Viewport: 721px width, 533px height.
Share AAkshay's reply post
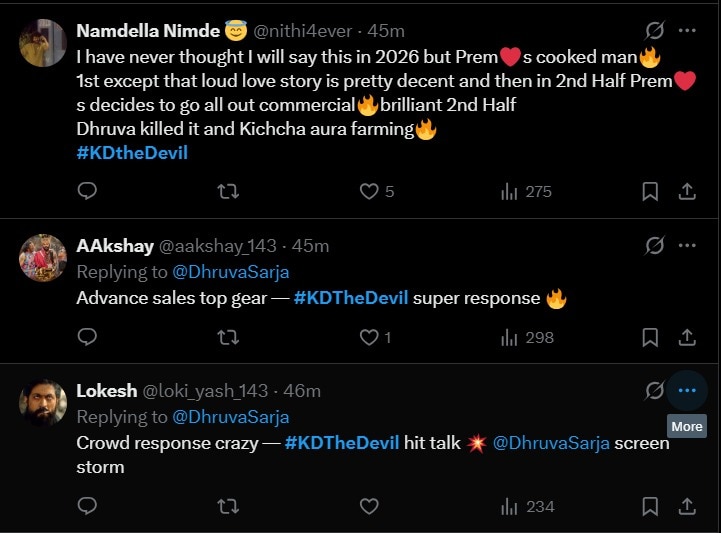[687, 337]
